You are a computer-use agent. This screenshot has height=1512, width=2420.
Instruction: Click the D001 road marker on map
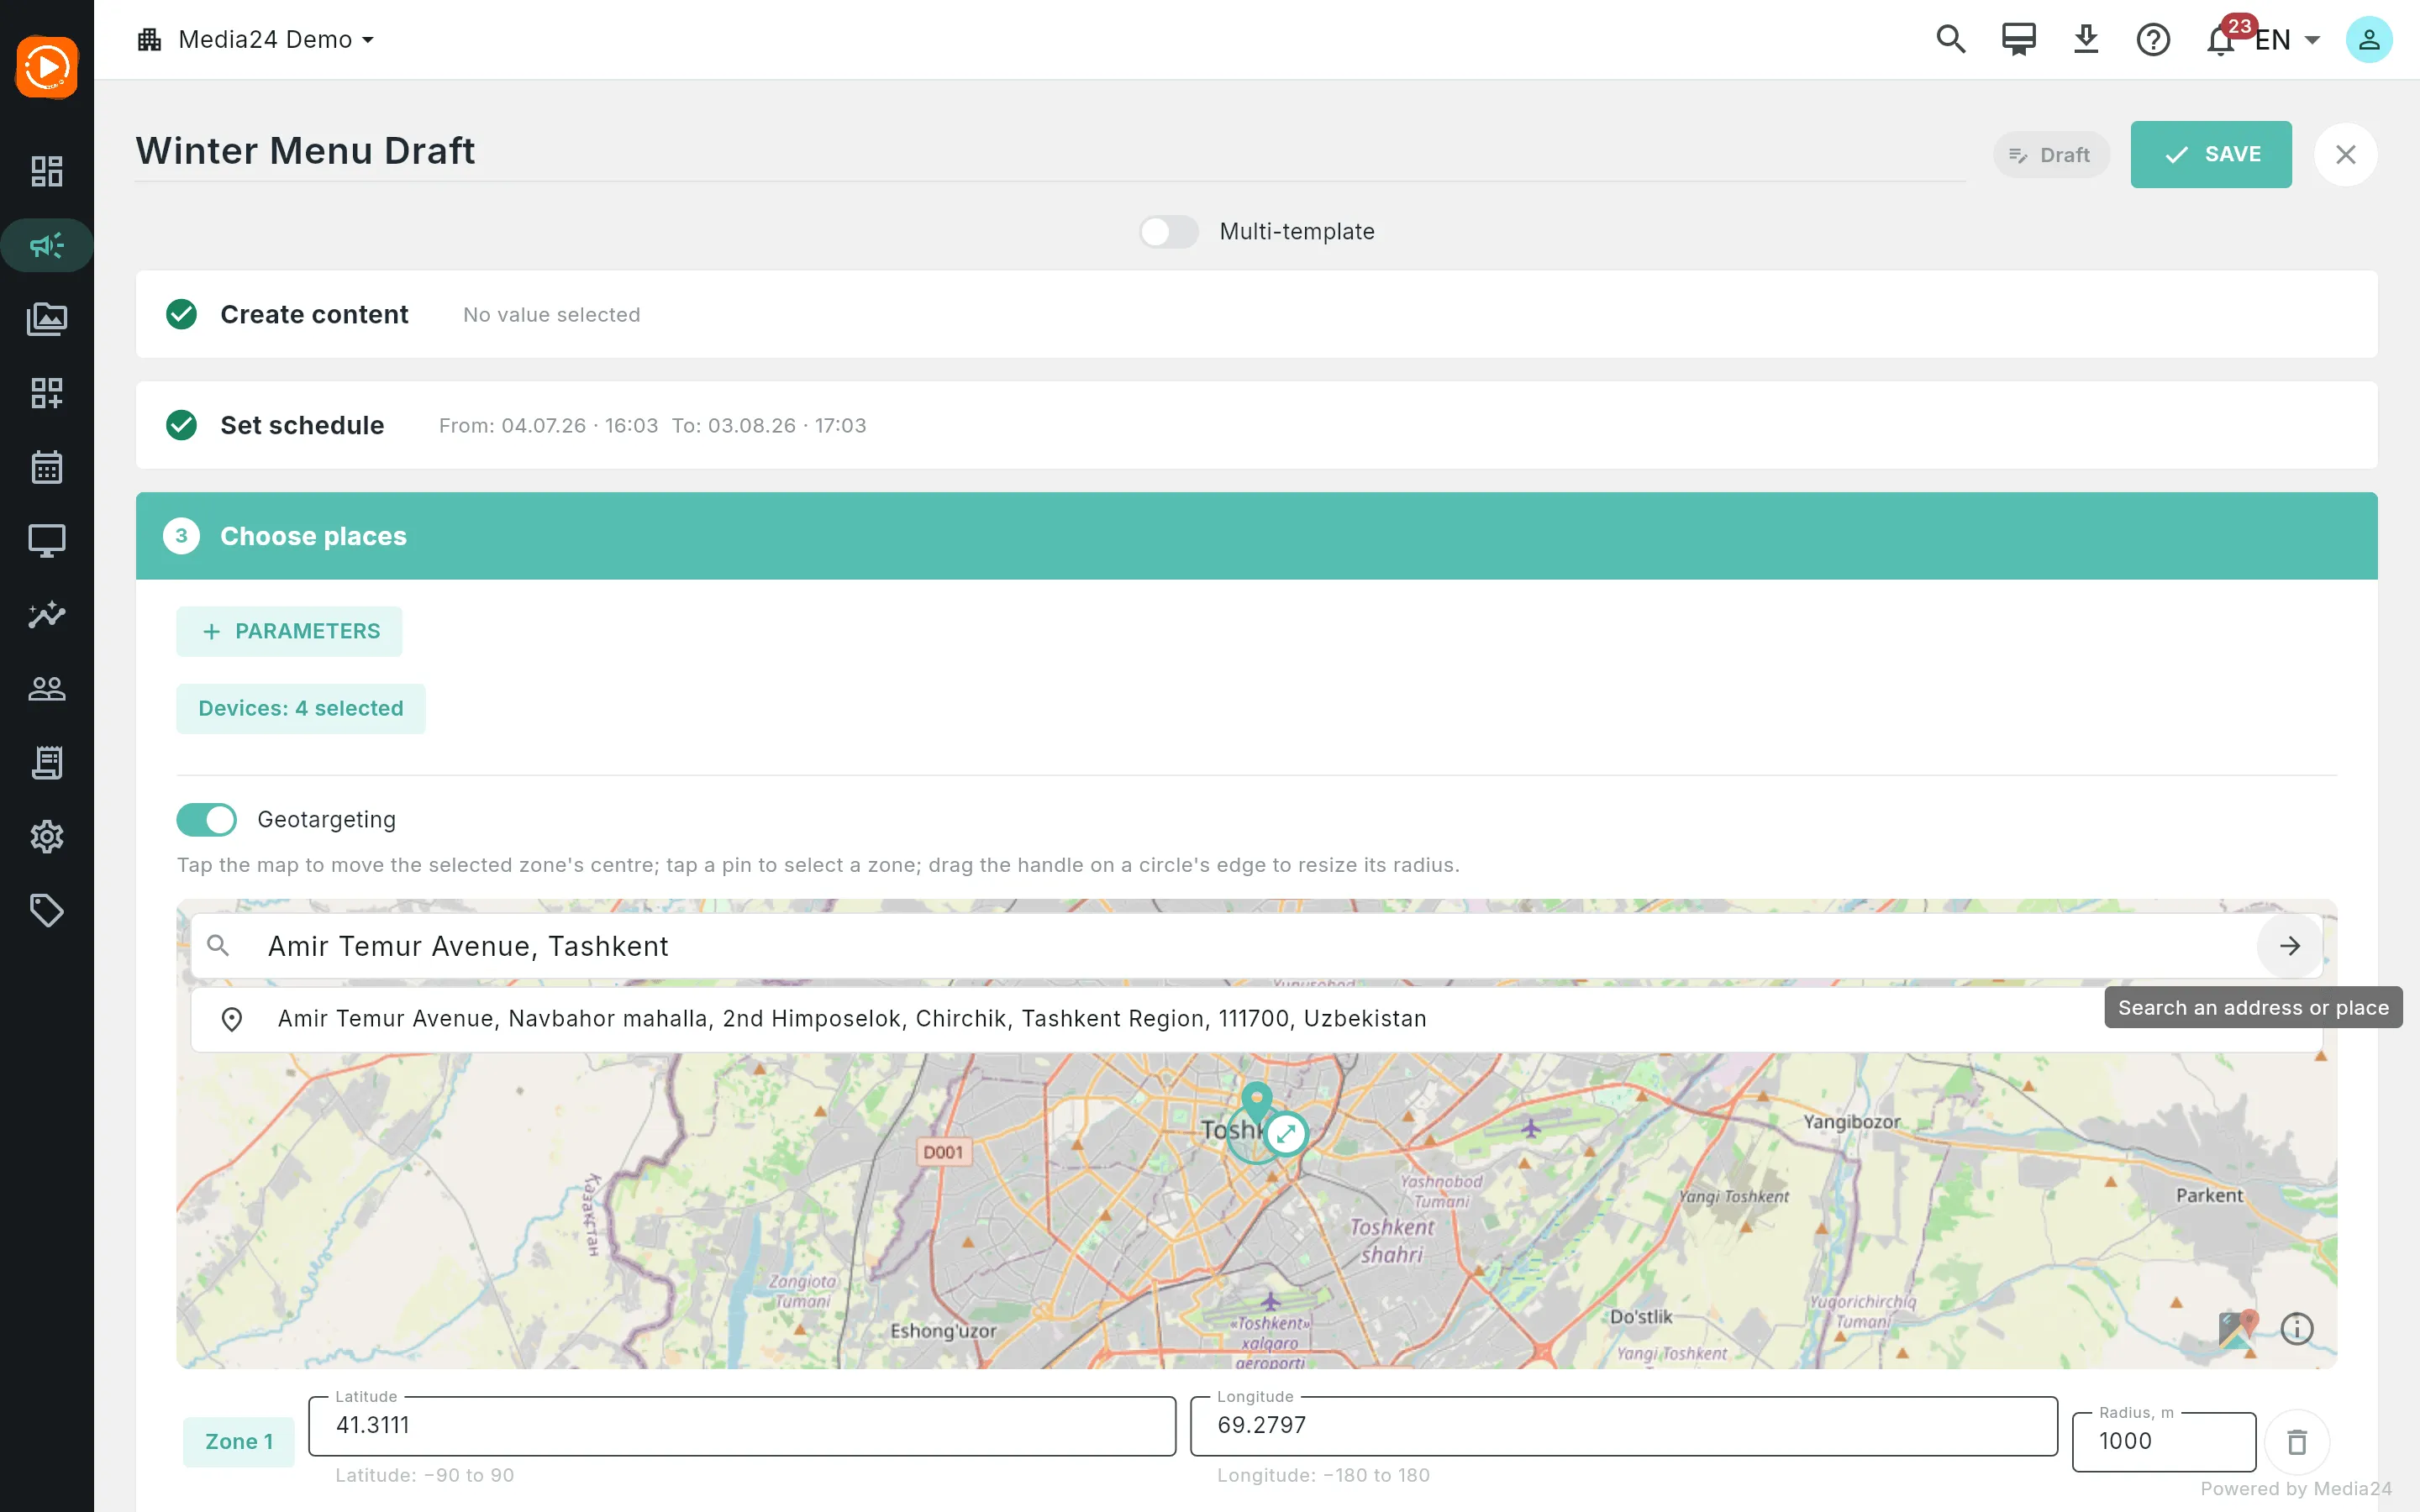tap(942, 1152)
